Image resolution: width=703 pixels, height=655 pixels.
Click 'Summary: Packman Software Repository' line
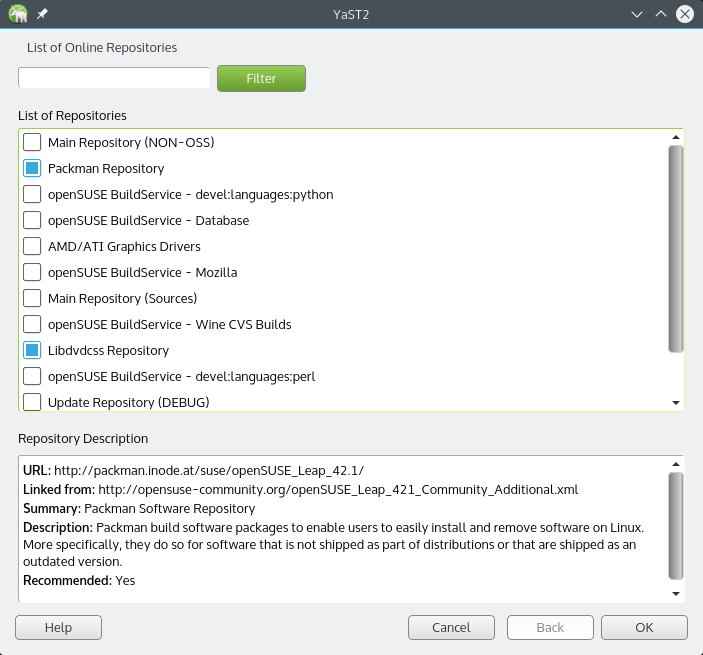[139, 508]
